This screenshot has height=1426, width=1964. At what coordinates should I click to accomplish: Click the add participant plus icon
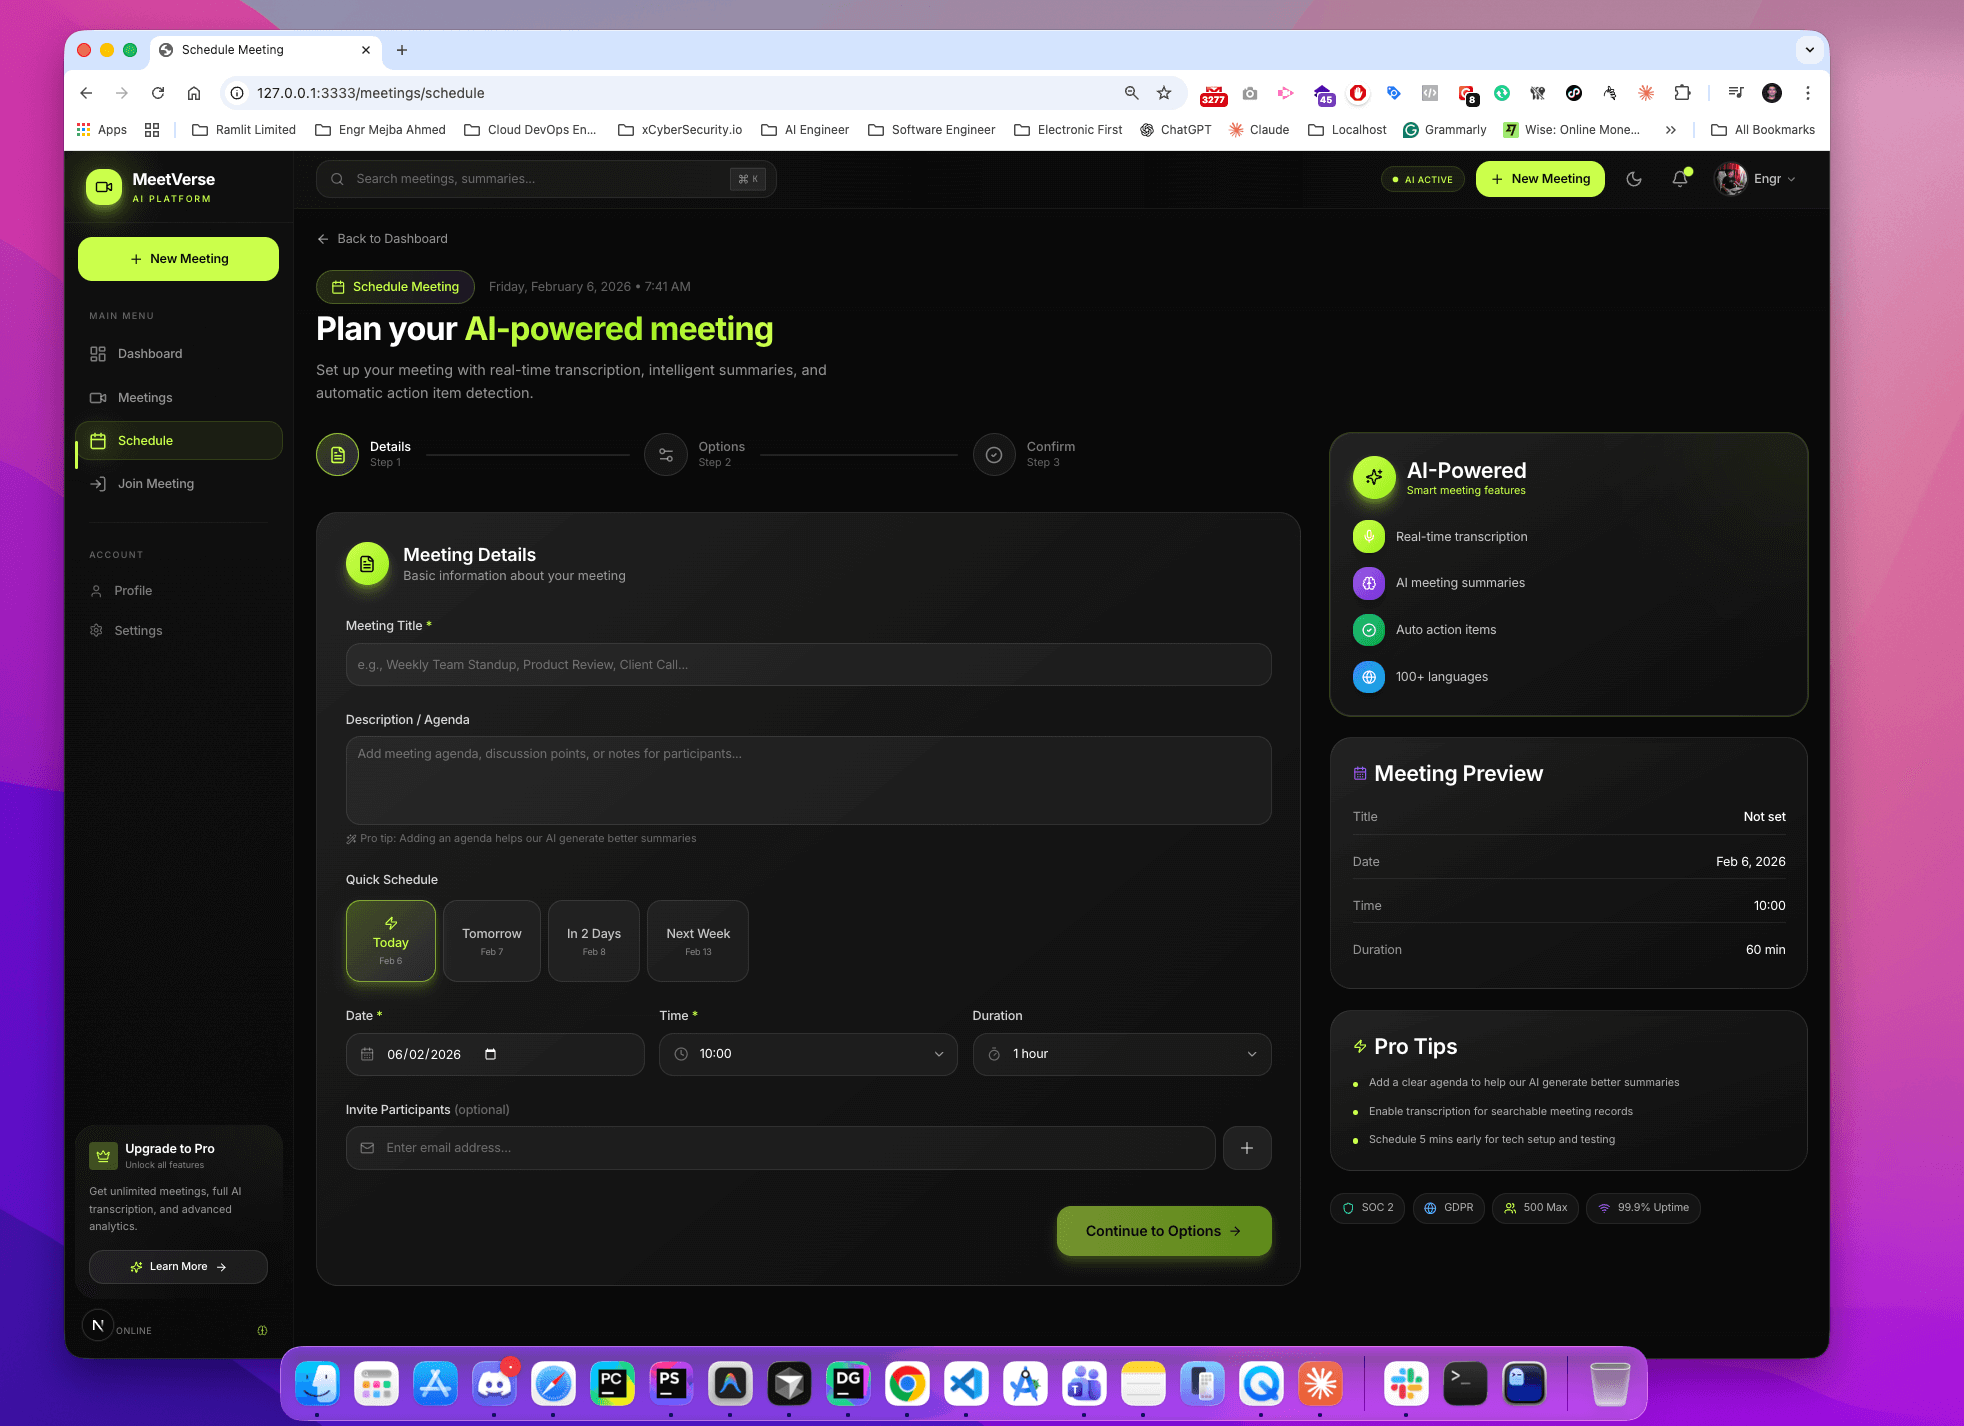click(x=1247, y=1148)
